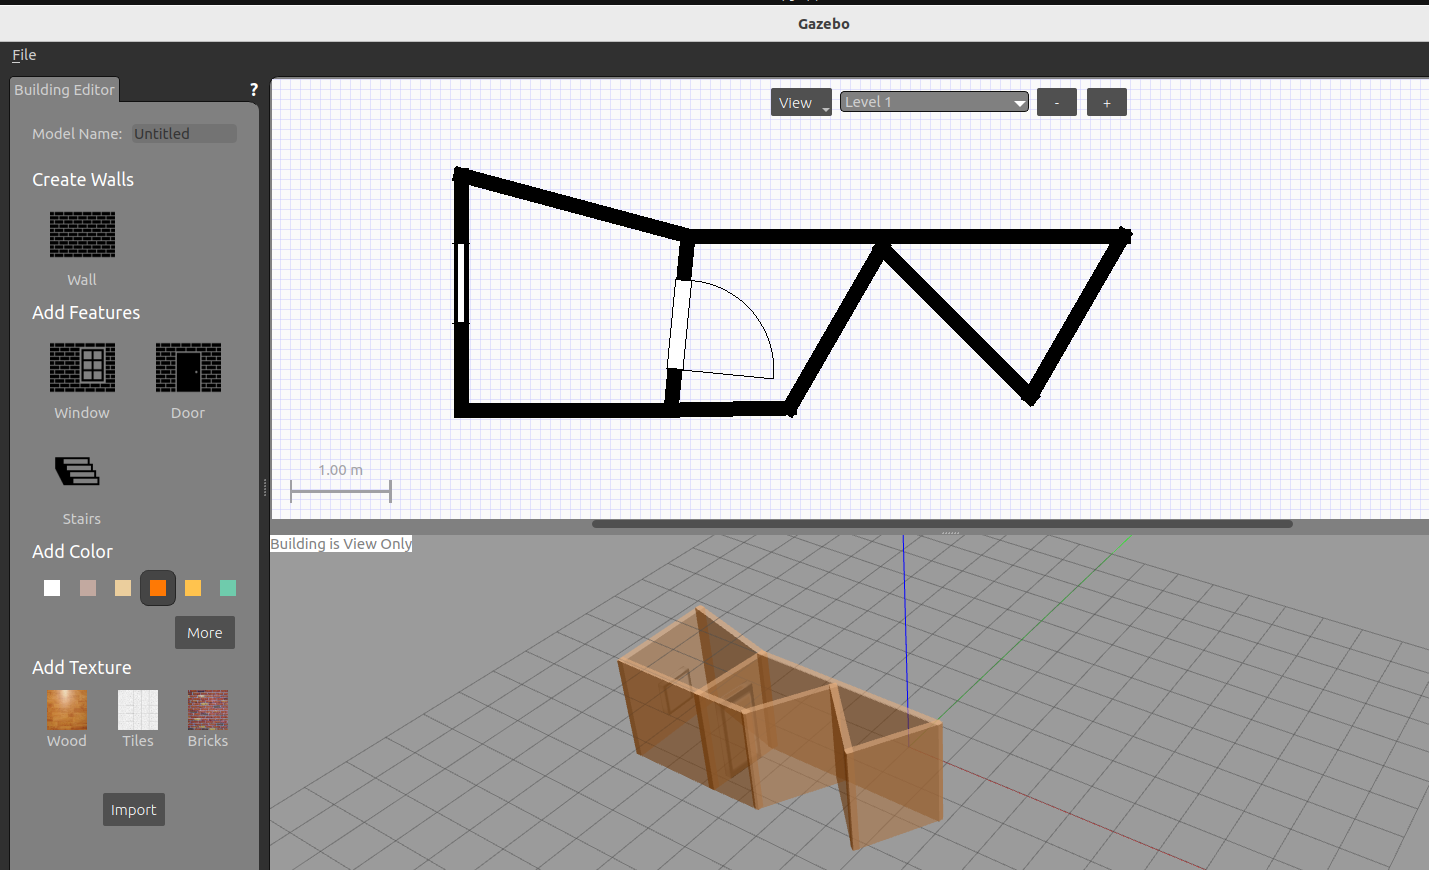1429x870 pixels.
Task: Click the orange building model in 3D view
Action: point(780,726)
